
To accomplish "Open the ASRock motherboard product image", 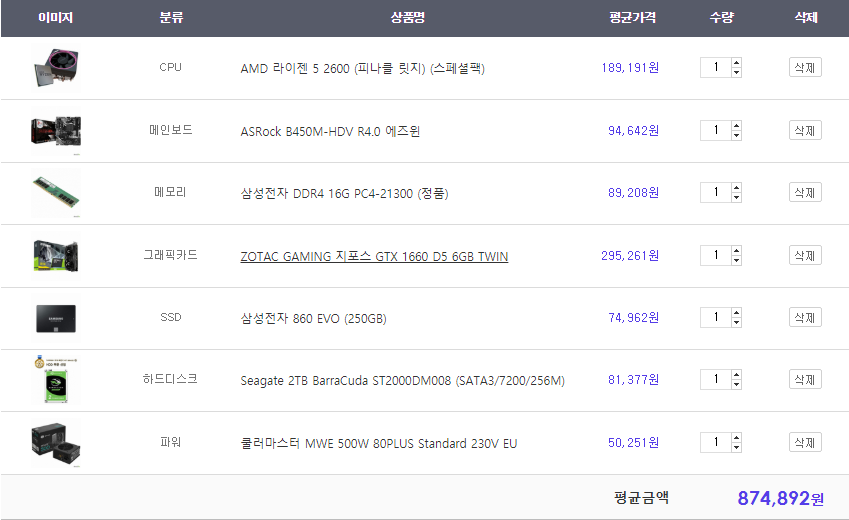I will point(56,130).
